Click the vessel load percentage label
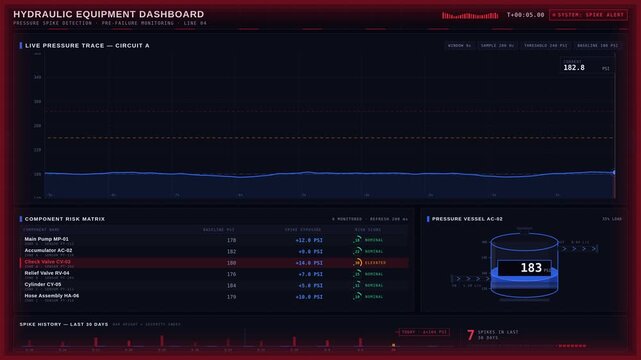 (612, 219)
